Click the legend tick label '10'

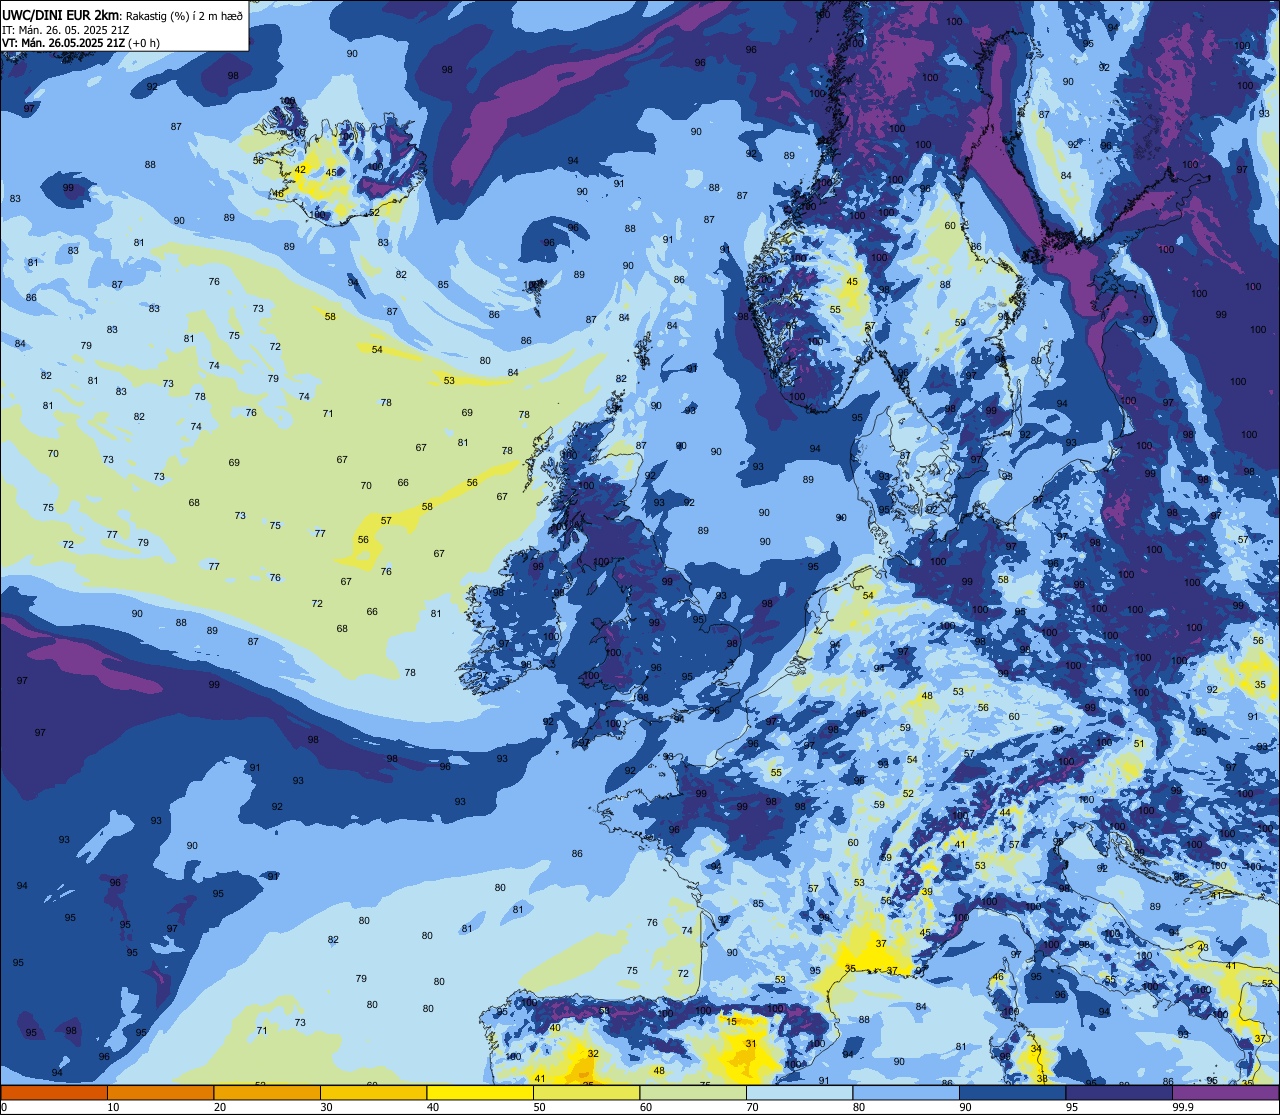113,1107
